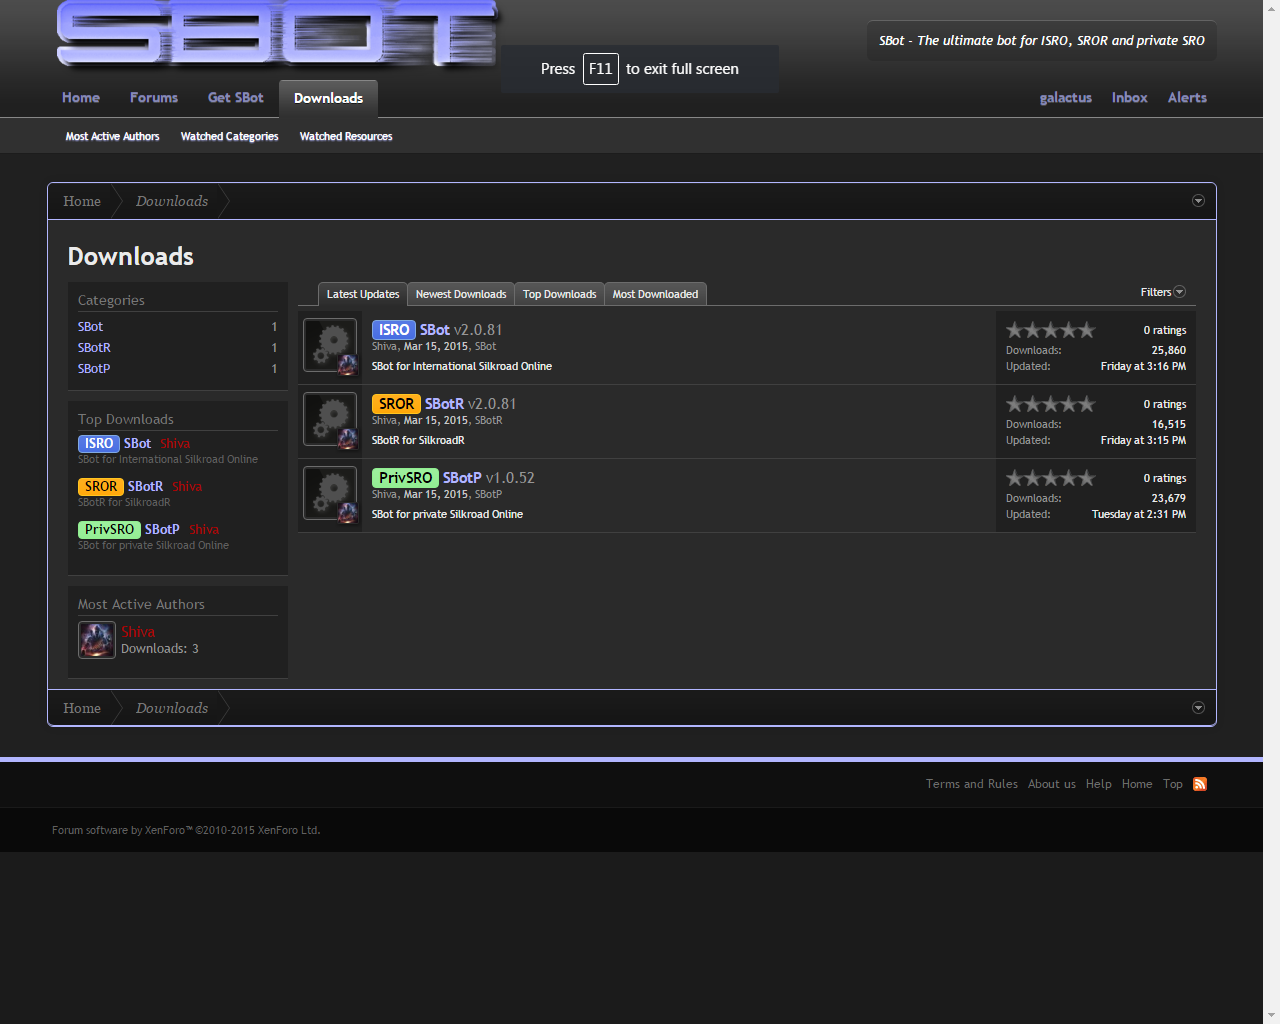Open the SBot v2.0.81 resource title

point(435,330)
